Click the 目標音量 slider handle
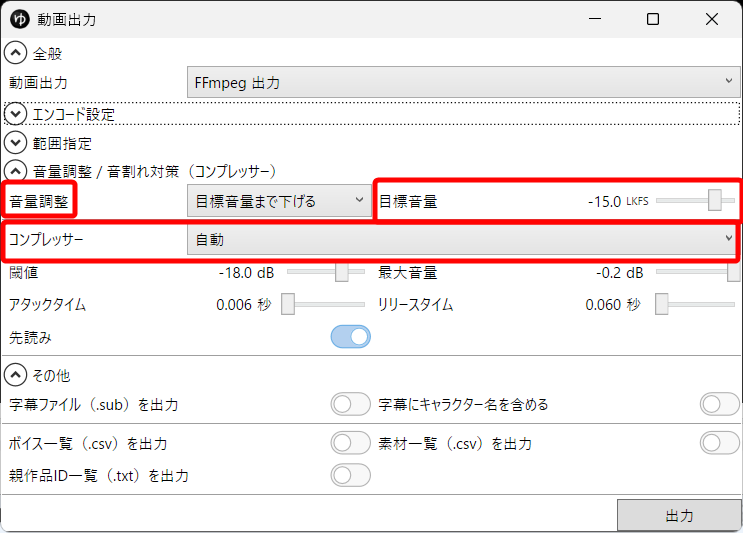The height and width of the screenshot is (533, 743). tap(715, 200)
